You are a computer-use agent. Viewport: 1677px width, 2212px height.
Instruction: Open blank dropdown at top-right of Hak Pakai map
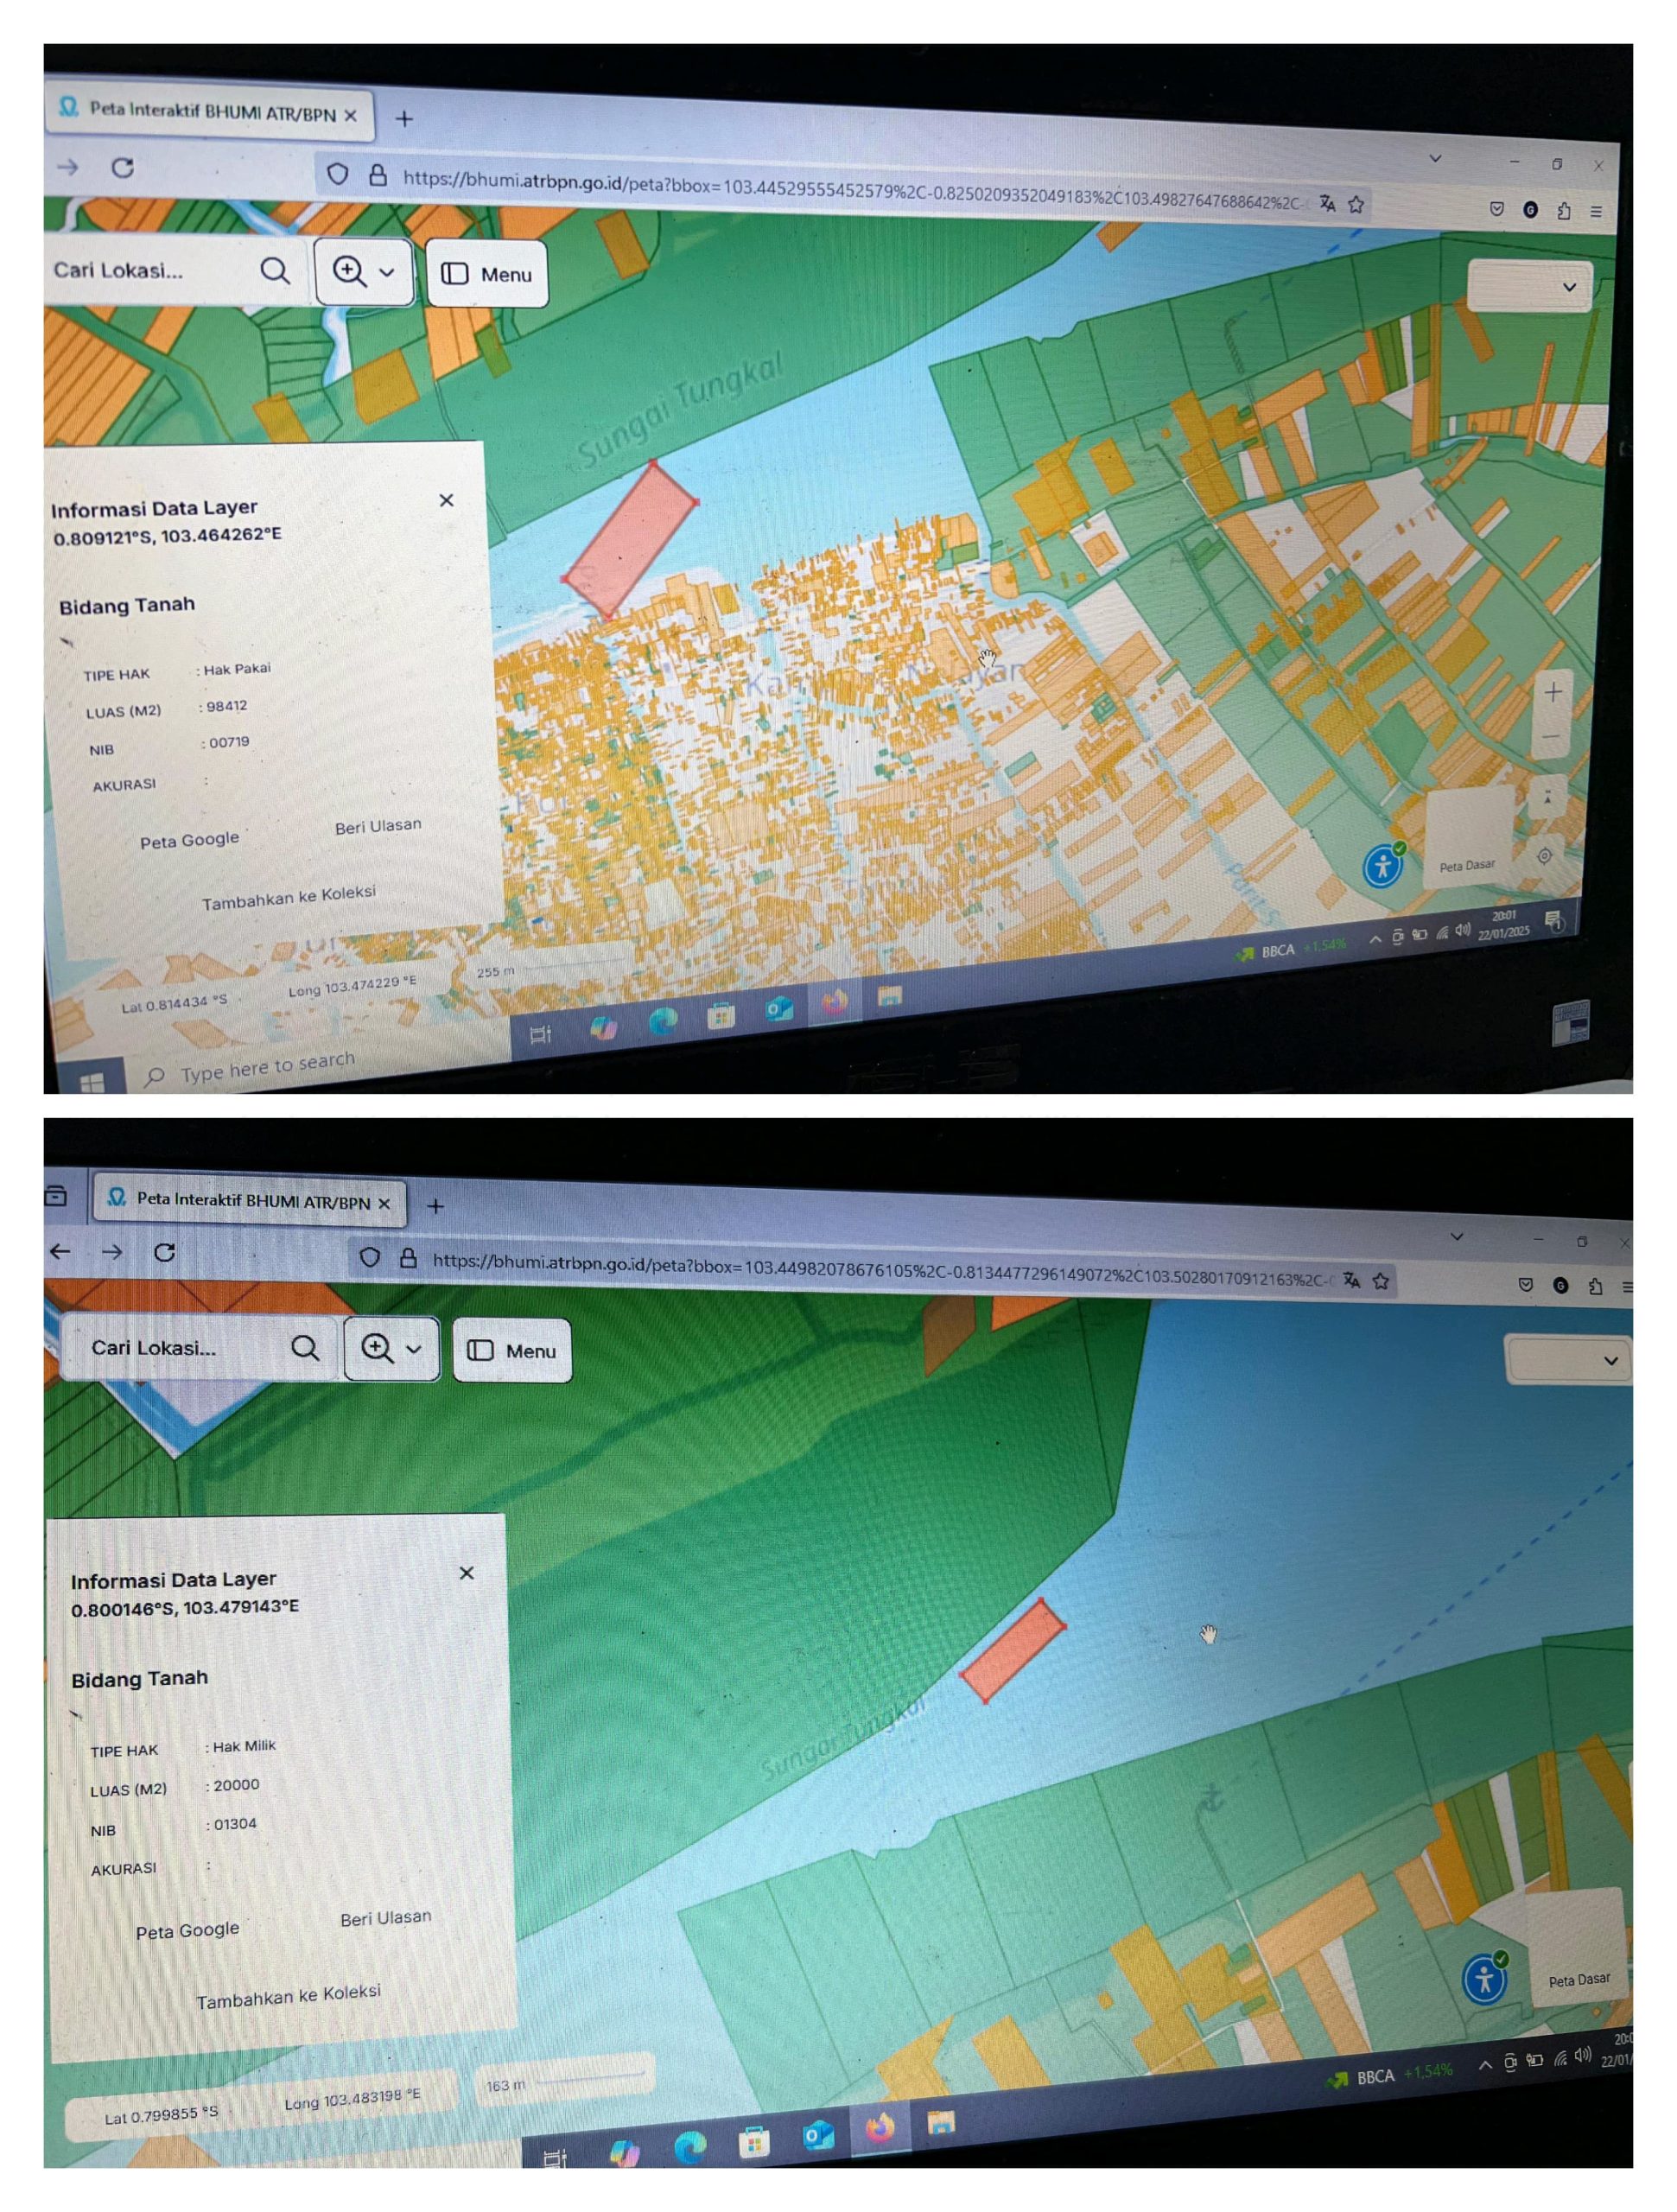coord(1528,287)
